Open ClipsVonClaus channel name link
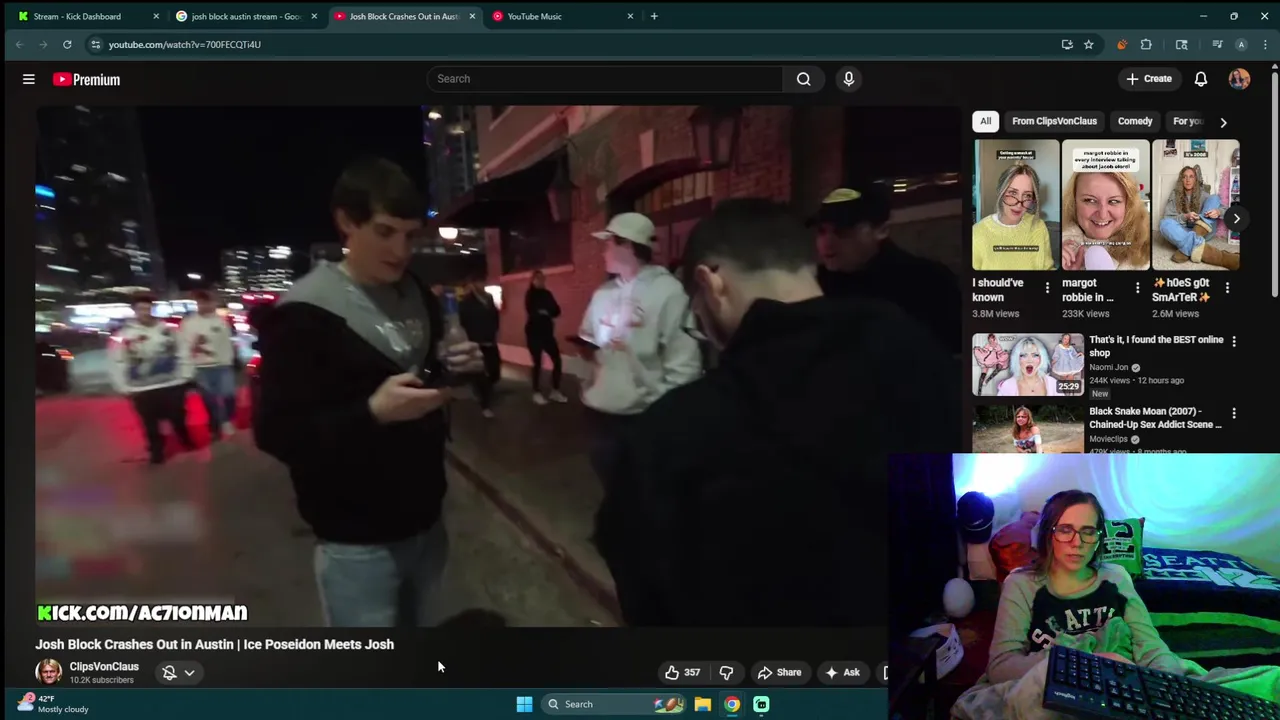Screen dimensions: 1280x720 (x=104, y=667)
